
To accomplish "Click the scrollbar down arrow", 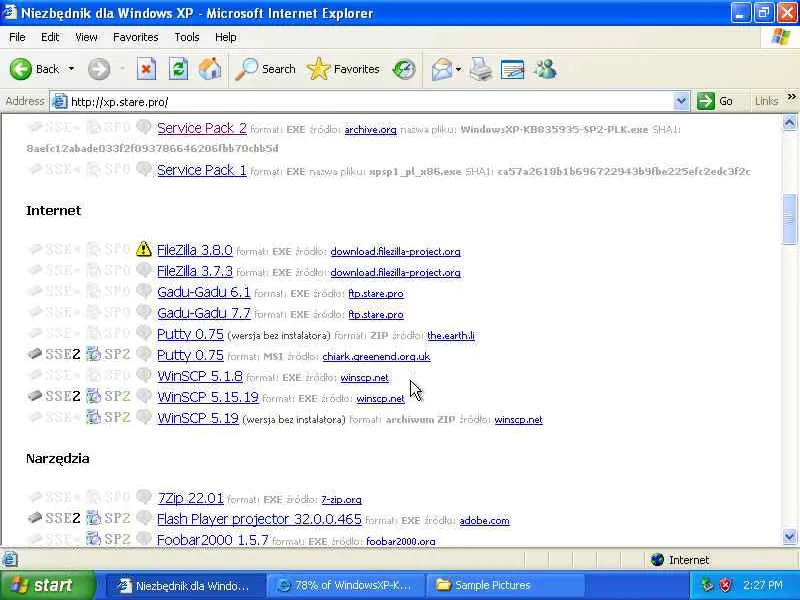I will point(789,537).
